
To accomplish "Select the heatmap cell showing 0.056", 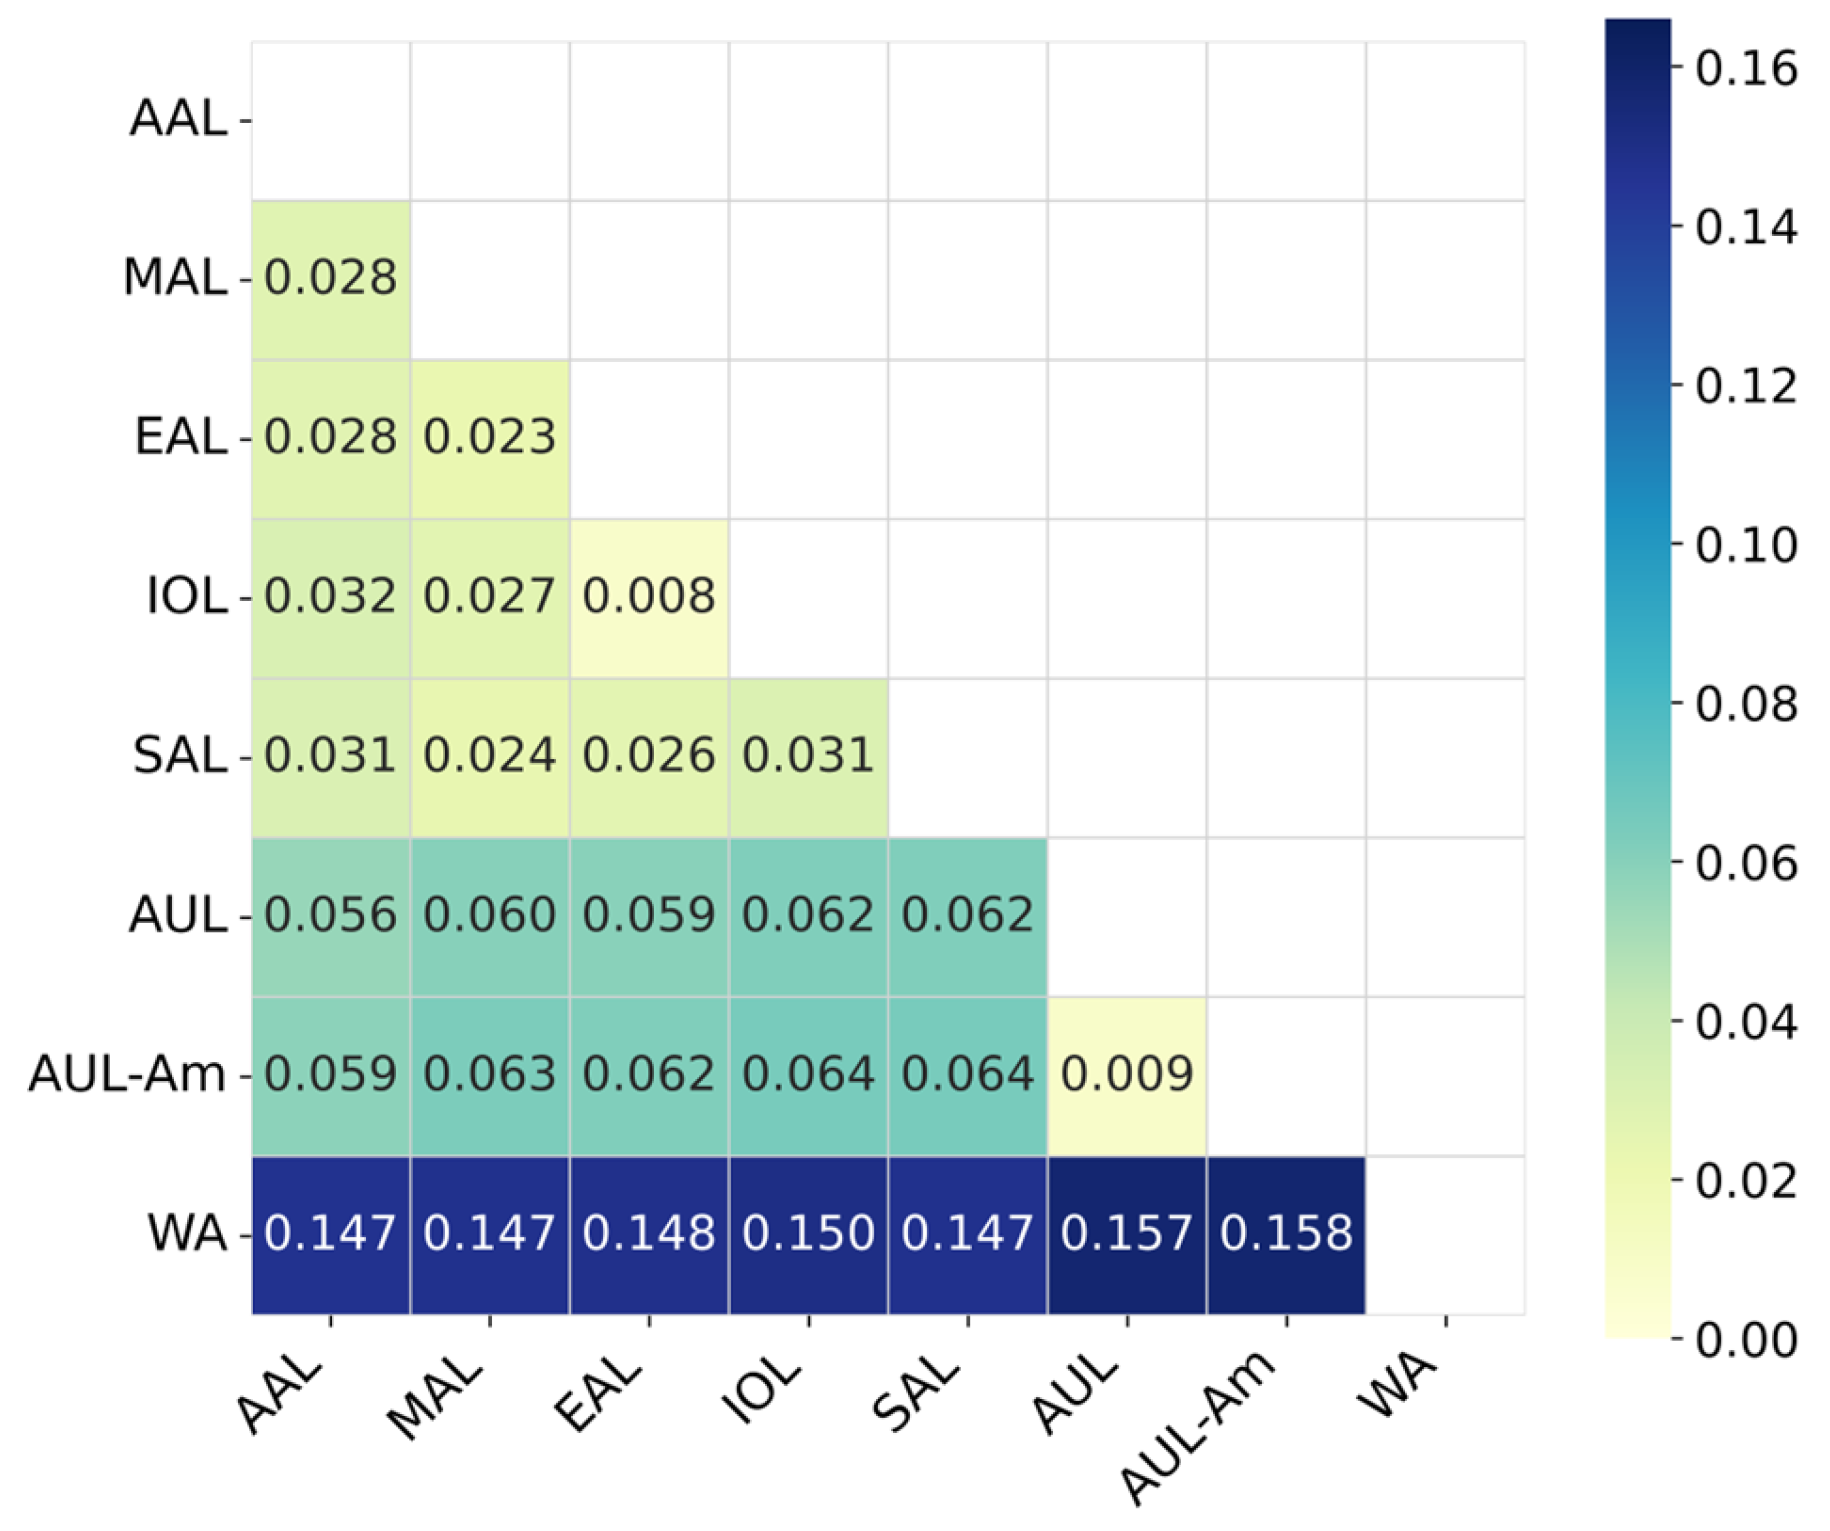I will tap(330, 916).
